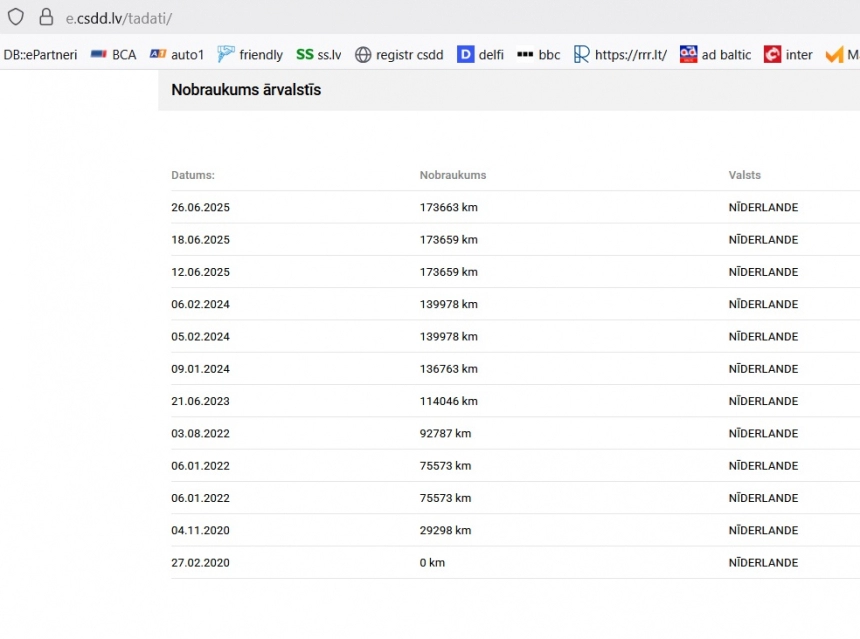Open the ss.lv bookmark
The height and width of the screenshot is (639, 860).
319,55
